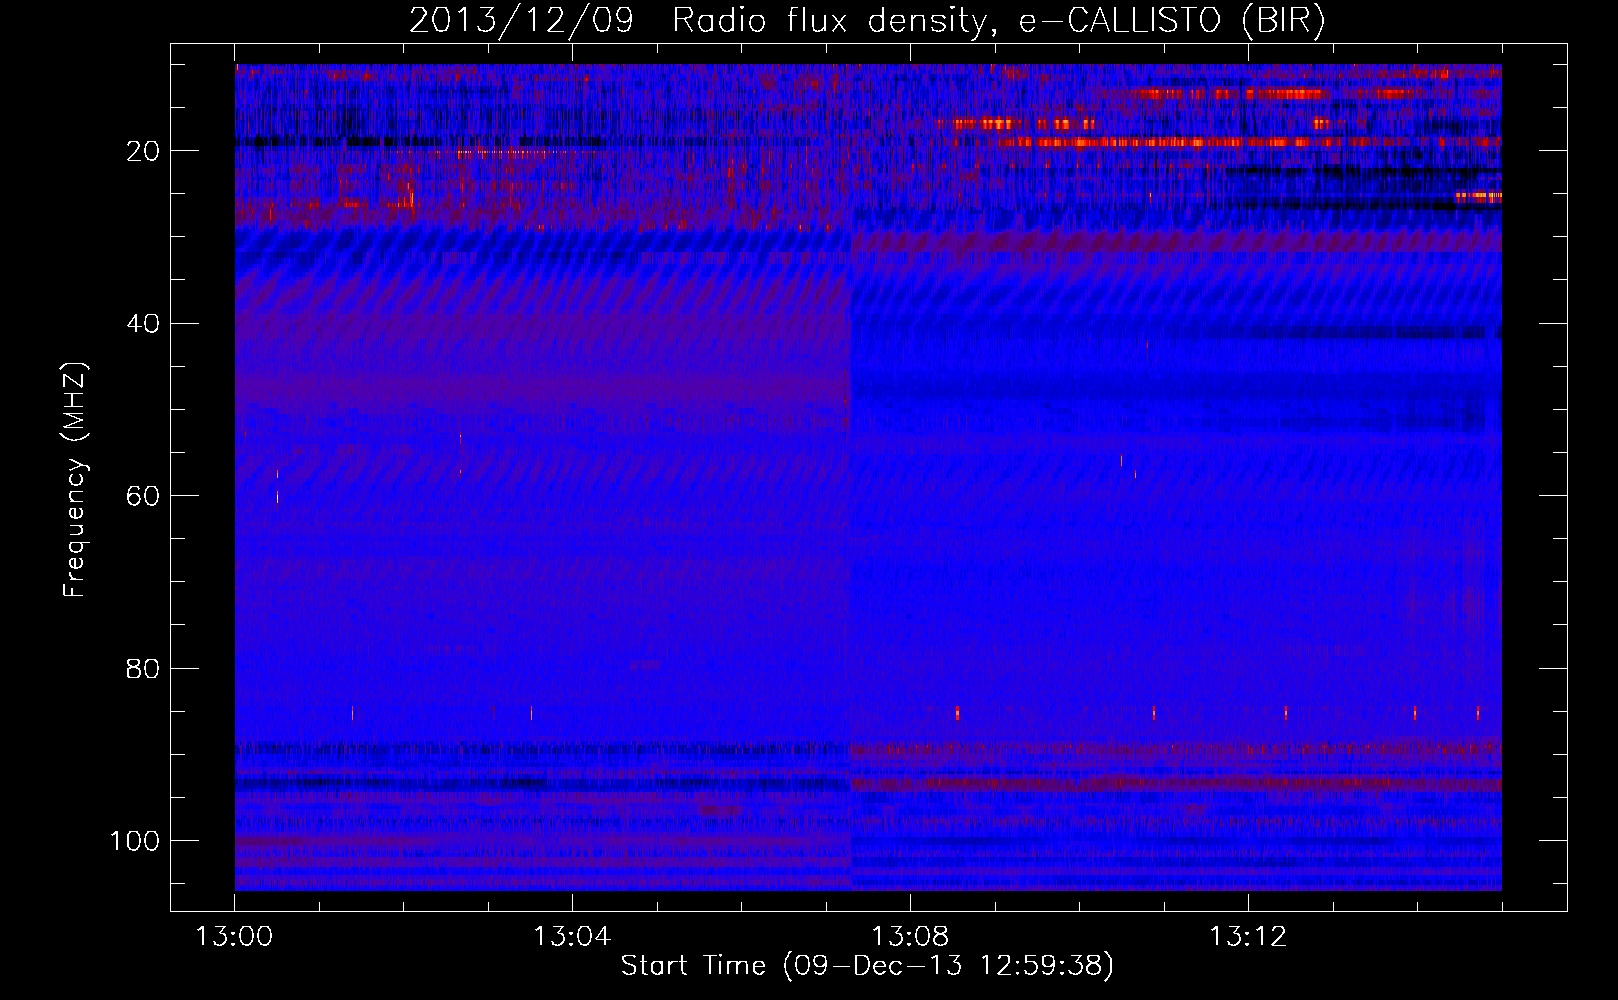Click the '13:08' time tick label
The width and height of the screenshot is (1618, 1000).
910,937
